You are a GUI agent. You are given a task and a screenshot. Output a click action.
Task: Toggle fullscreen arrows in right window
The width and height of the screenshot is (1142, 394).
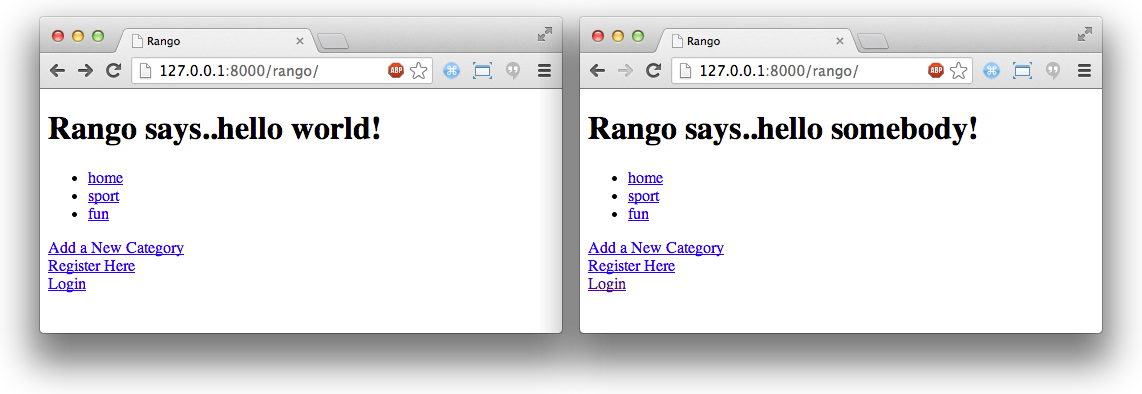(1085, 34)
